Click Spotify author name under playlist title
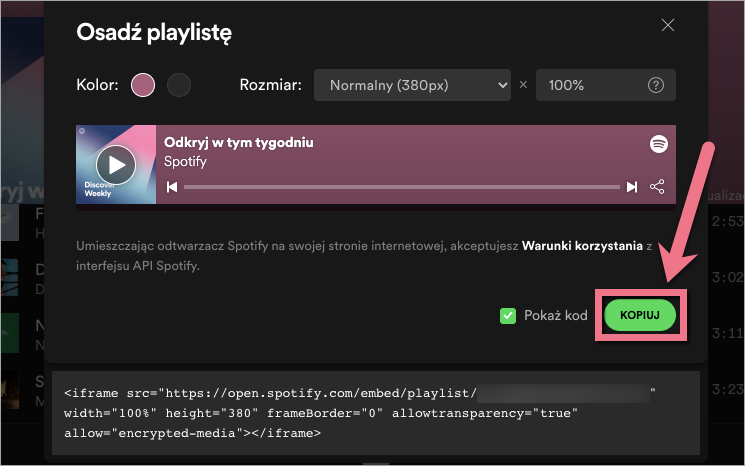 (x=187, y=161)
